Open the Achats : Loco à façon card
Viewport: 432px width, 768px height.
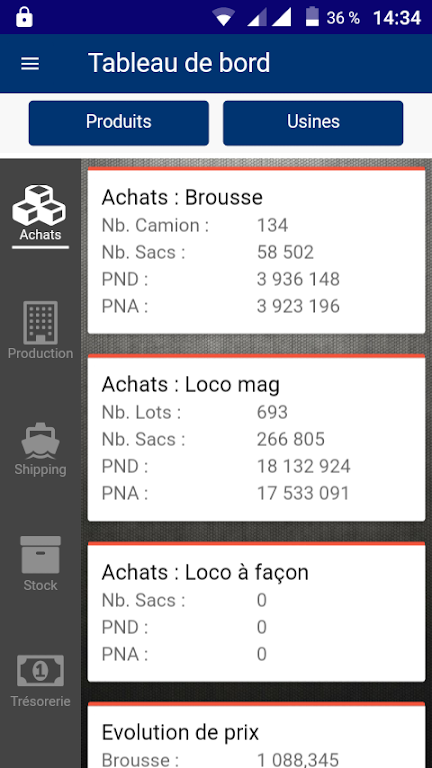click(256, 611)
